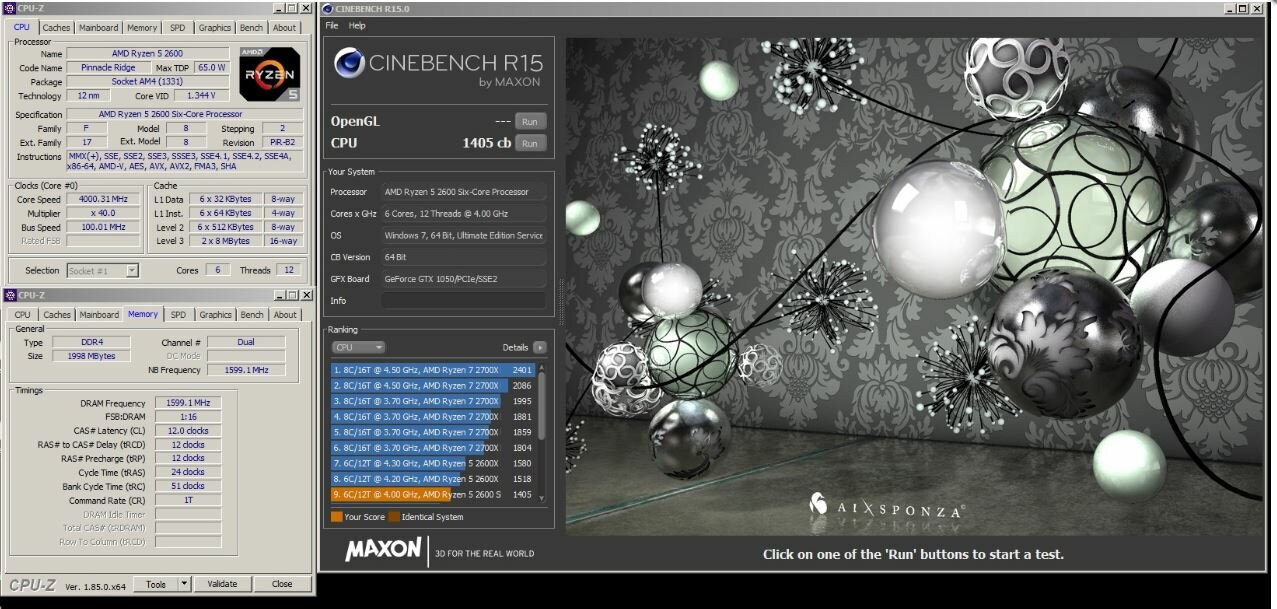Select About tab in bottom CPU-Z memory window
This screenshot has width=1277, height=609.
pyautogui.click(x=285, y=315)
